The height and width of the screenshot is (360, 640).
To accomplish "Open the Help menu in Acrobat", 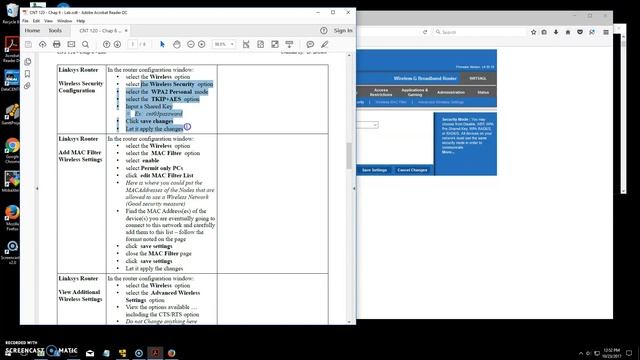I will pyautogui.click(x=81, y=21).
